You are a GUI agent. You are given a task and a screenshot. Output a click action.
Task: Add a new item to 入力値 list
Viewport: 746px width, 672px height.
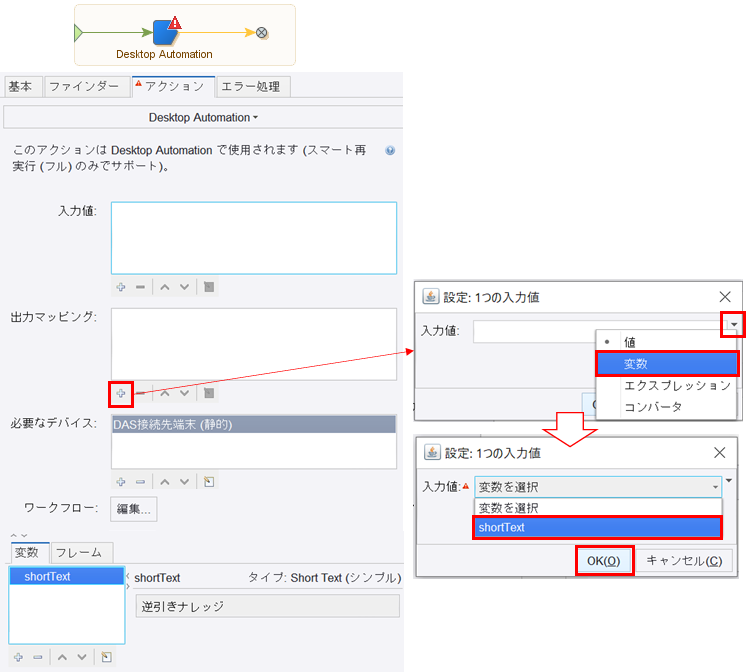click(x=121, y=287)
